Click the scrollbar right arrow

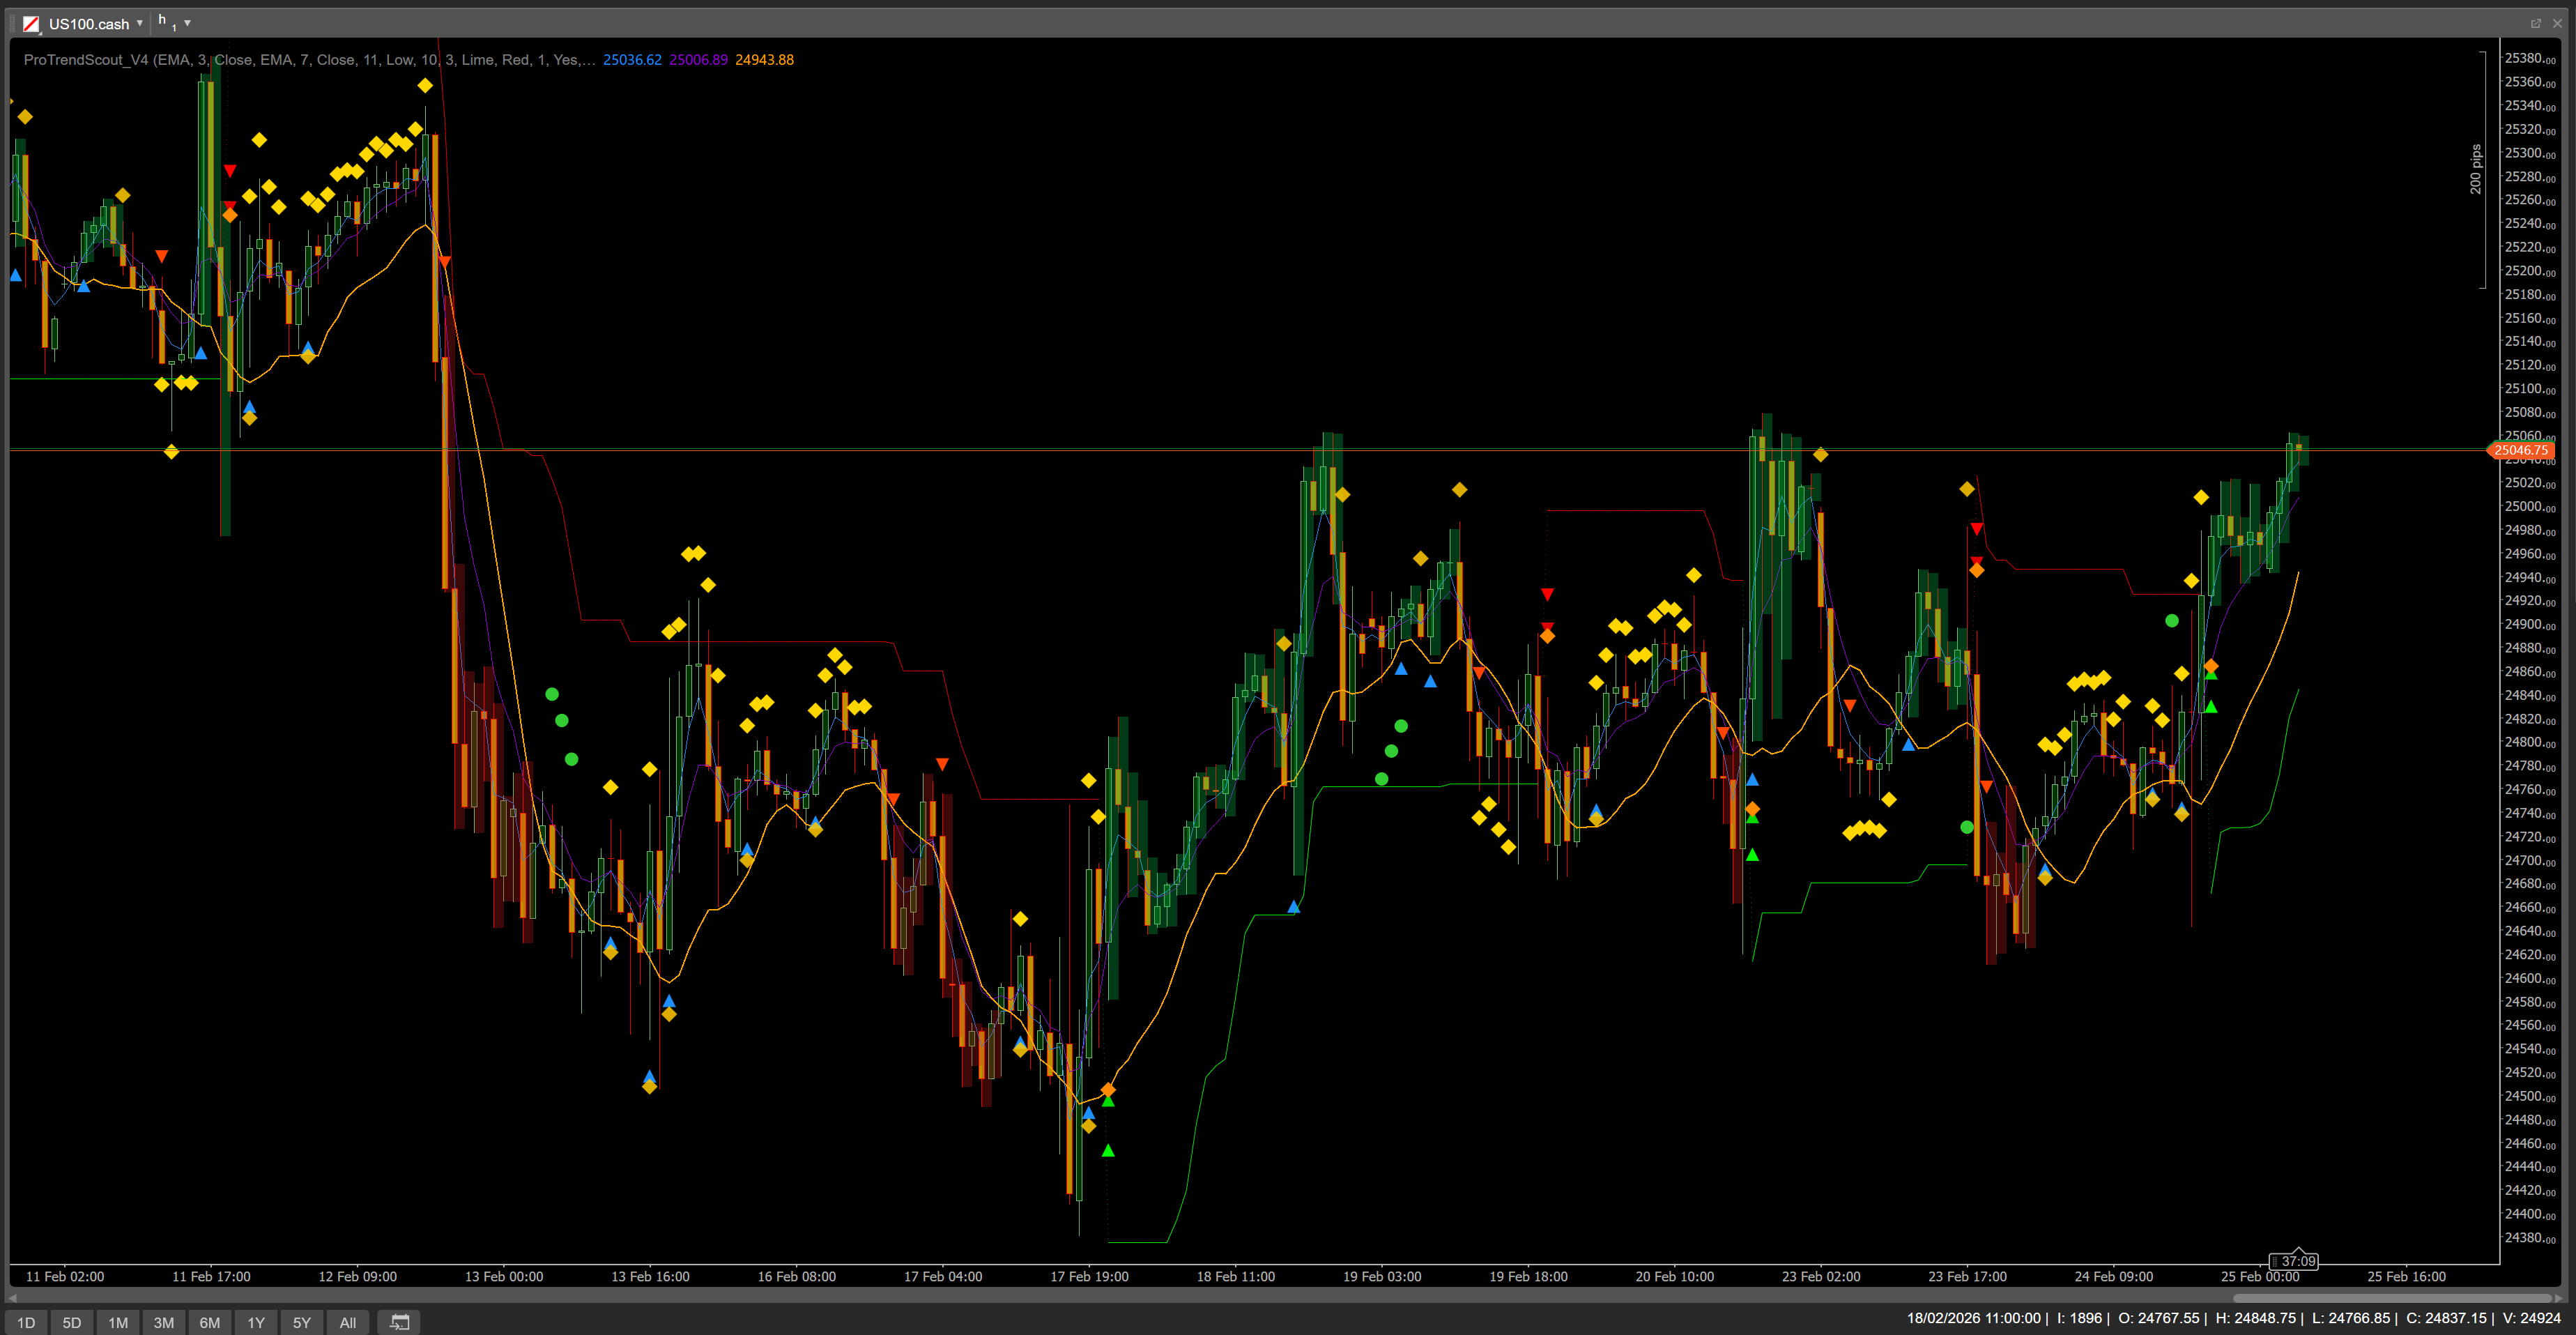[x=2559, y=1298]
